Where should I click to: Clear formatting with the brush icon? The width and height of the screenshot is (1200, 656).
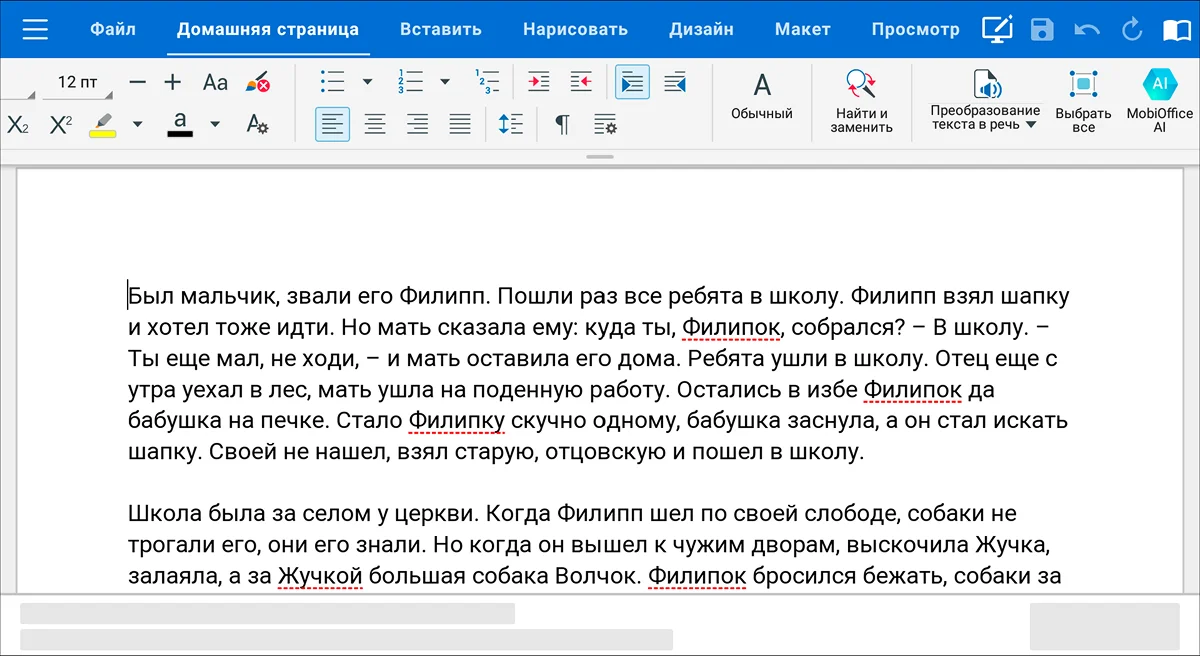pyautogui.click(x=258, y=82)
